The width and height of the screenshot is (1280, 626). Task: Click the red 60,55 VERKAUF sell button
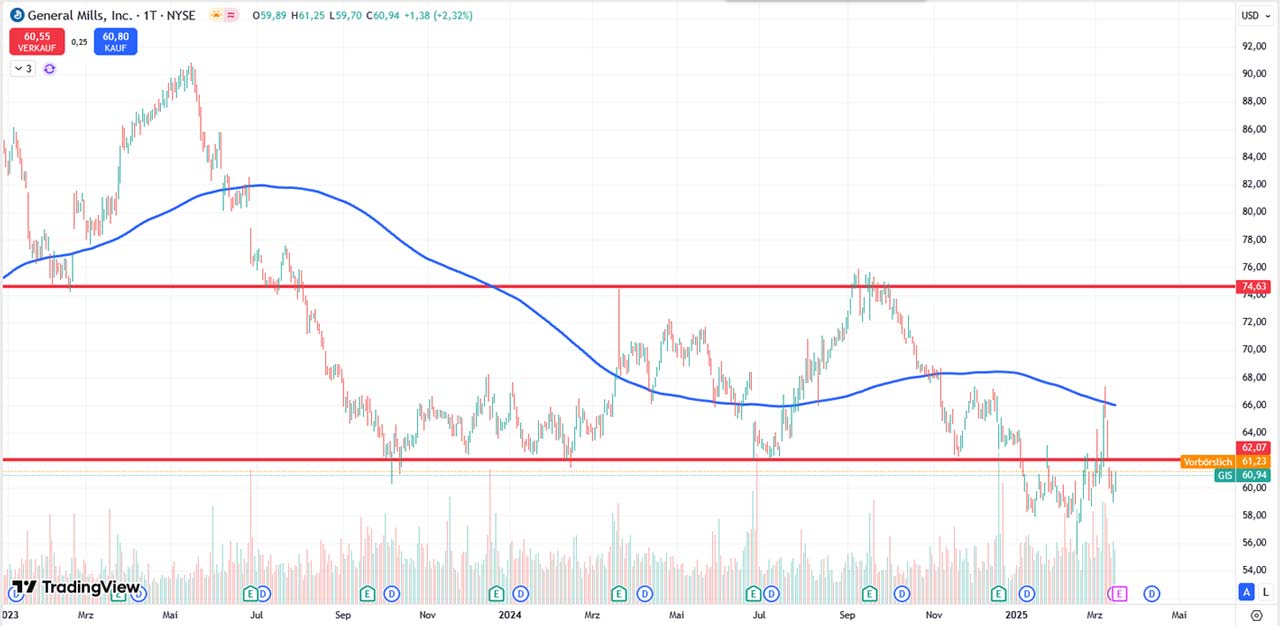pos(38,42)
